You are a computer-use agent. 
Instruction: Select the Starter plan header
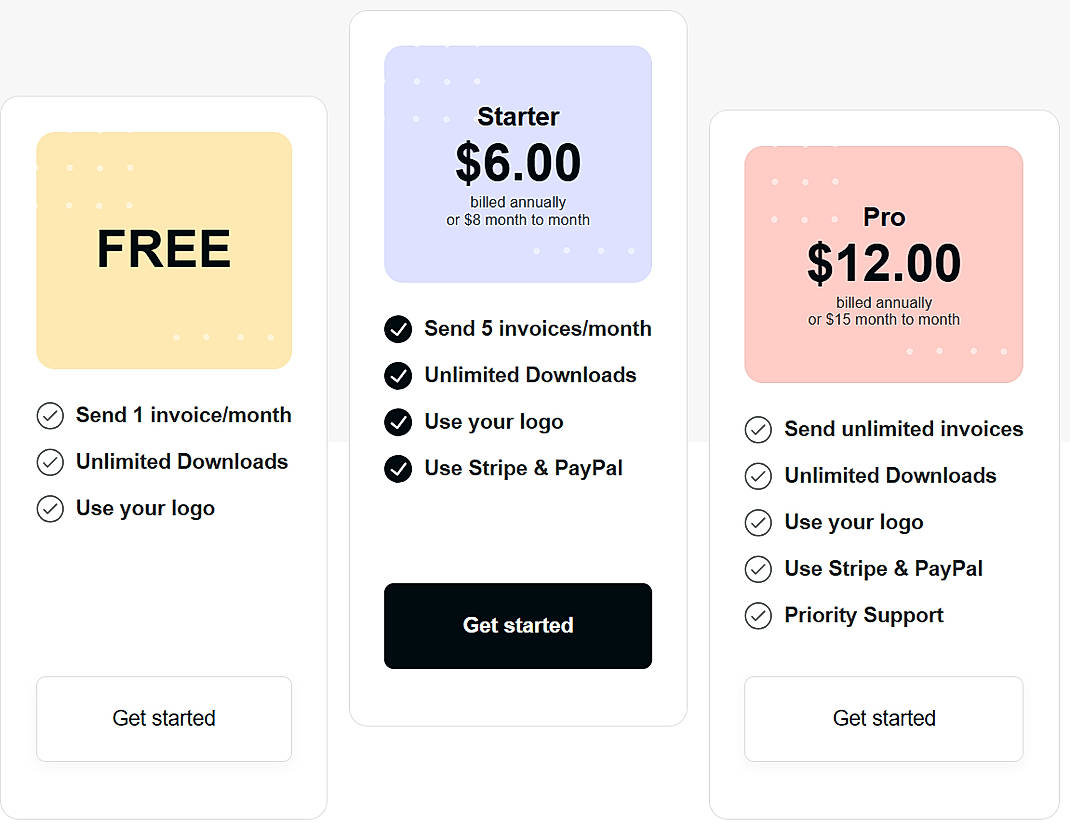tap(518, 116)
